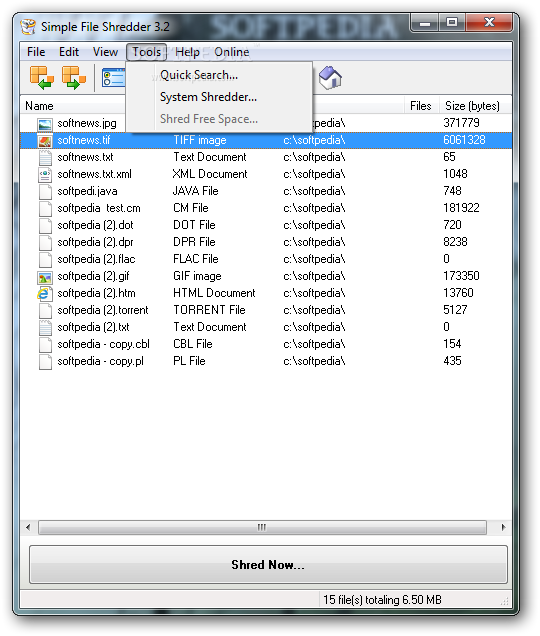Open the View menu
Viewport: 540px width, 636px height.
[x=105, y=52]
